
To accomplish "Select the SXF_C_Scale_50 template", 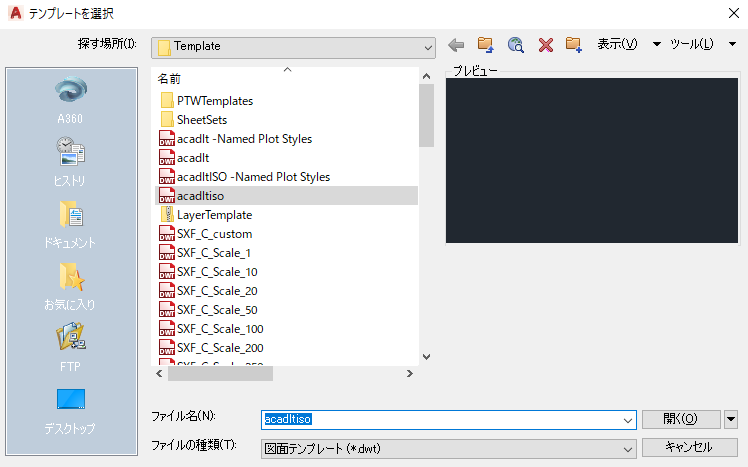I will click(217, 311).
